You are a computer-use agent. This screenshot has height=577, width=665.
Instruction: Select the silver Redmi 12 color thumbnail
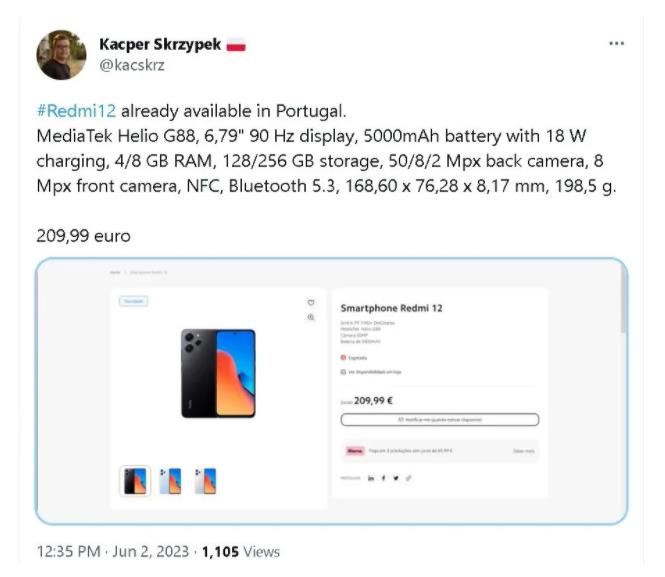(205, 481)
